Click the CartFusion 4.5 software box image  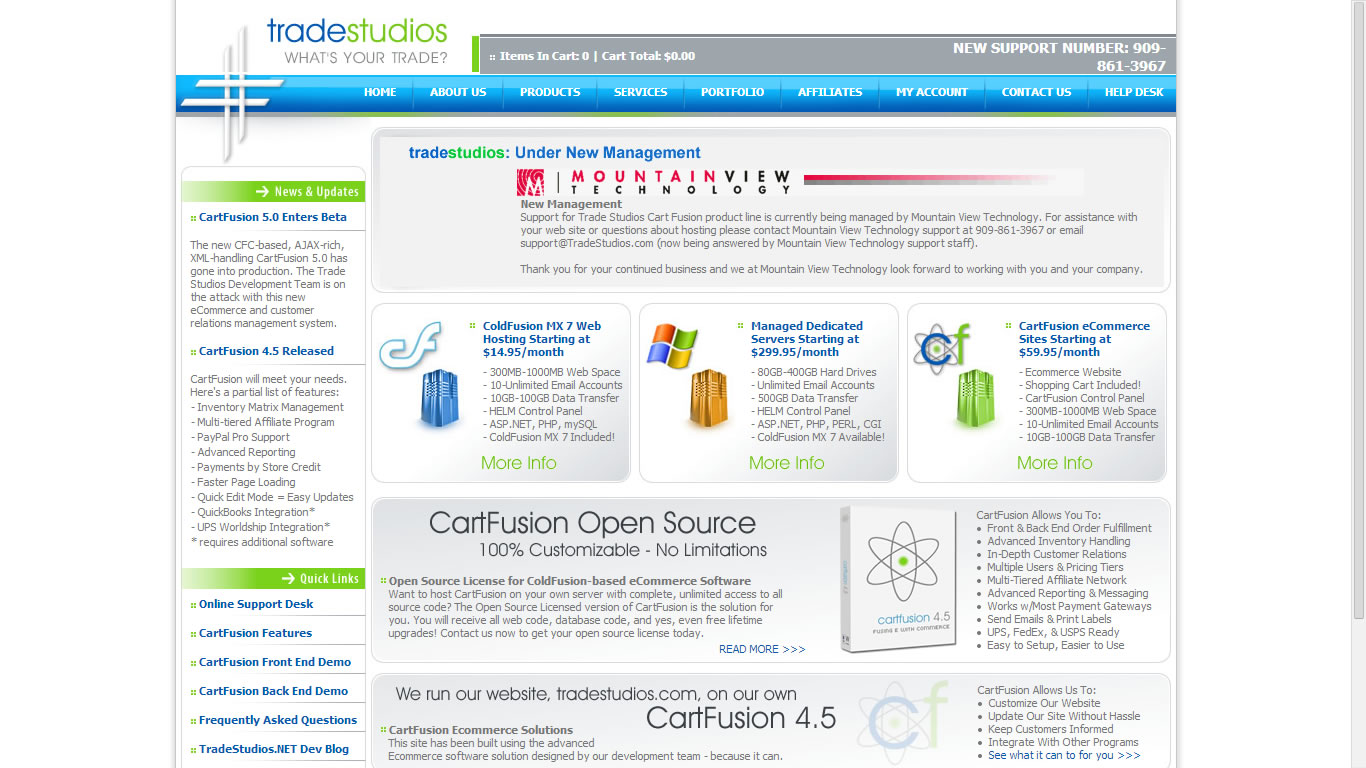coord(900,579)
